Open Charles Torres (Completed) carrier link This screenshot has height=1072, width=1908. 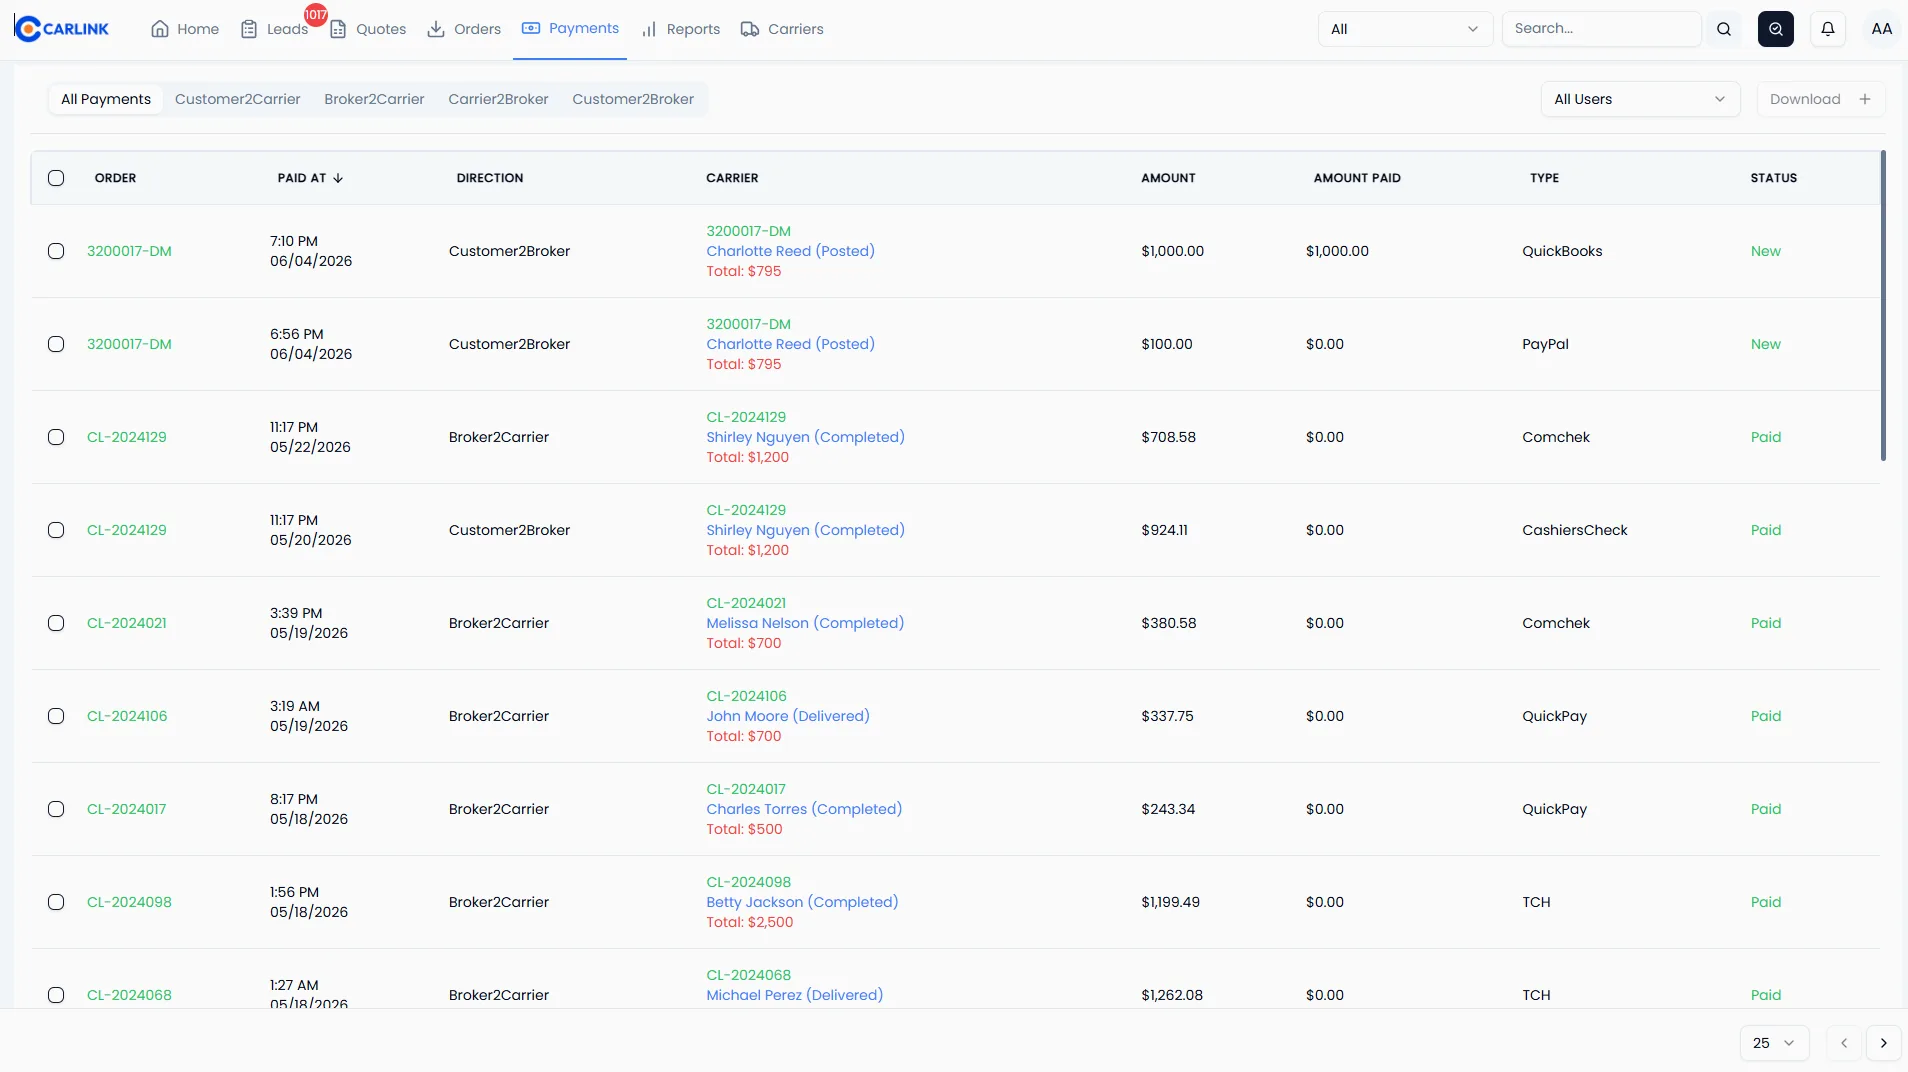click(804, 809)
